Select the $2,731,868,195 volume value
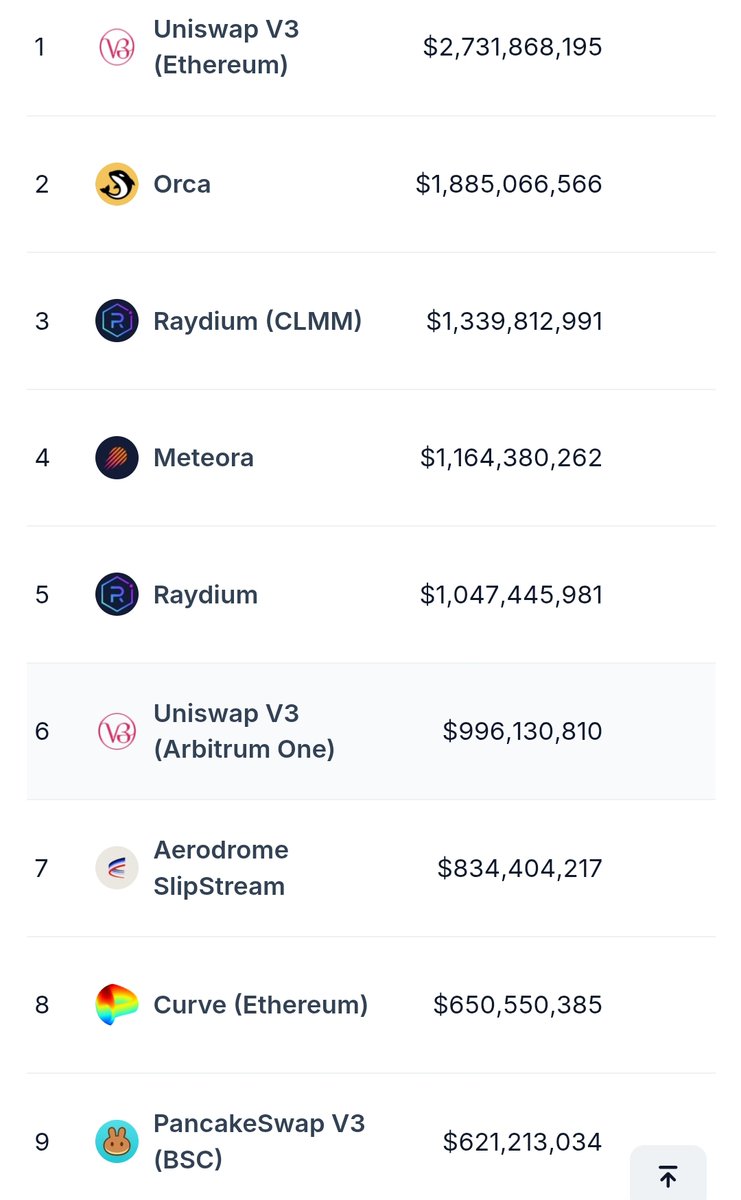 click(x=513, y=47)
